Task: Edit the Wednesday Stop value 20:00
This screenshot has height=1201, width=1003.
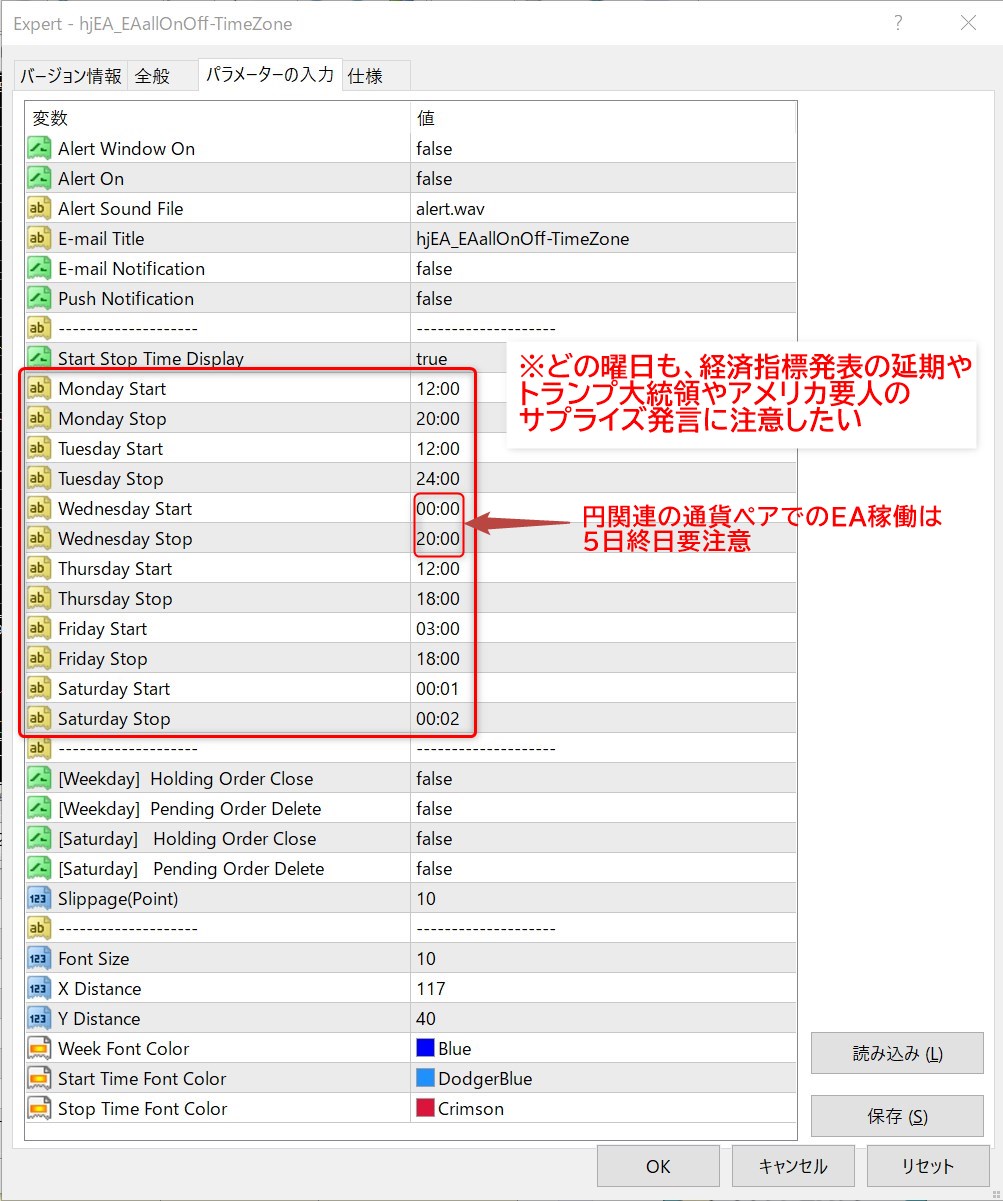Action: pos(438,539)
